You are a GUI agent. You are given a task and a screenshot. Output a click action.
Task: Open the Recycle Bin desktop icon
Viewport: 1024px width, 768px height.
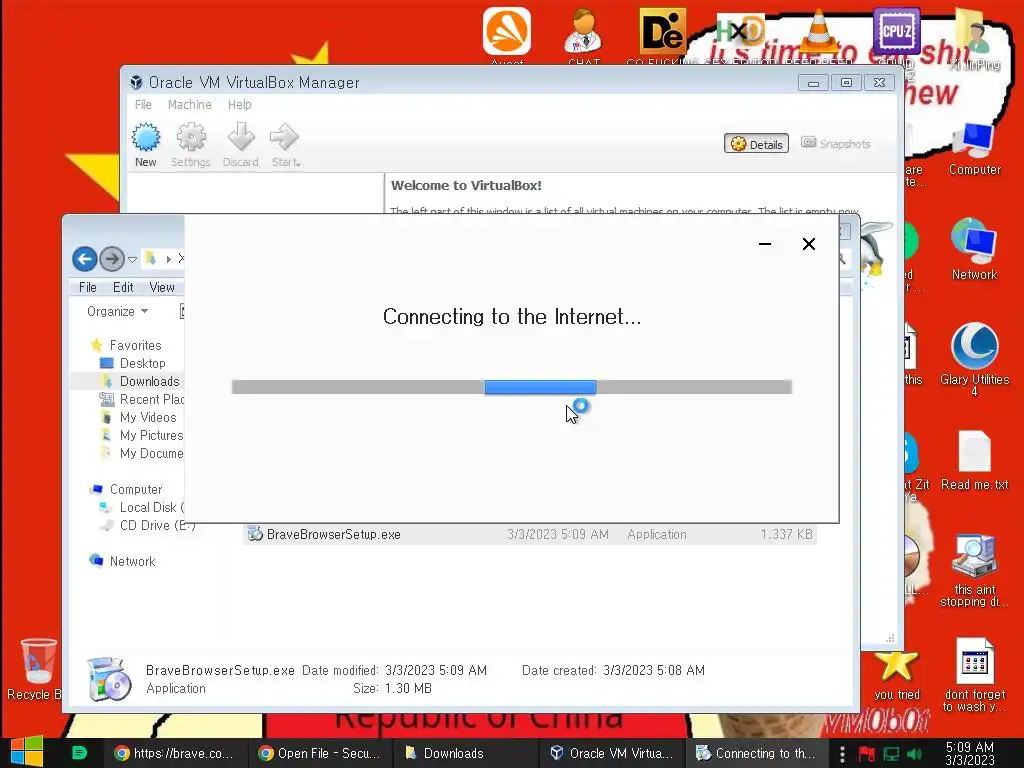35,669
